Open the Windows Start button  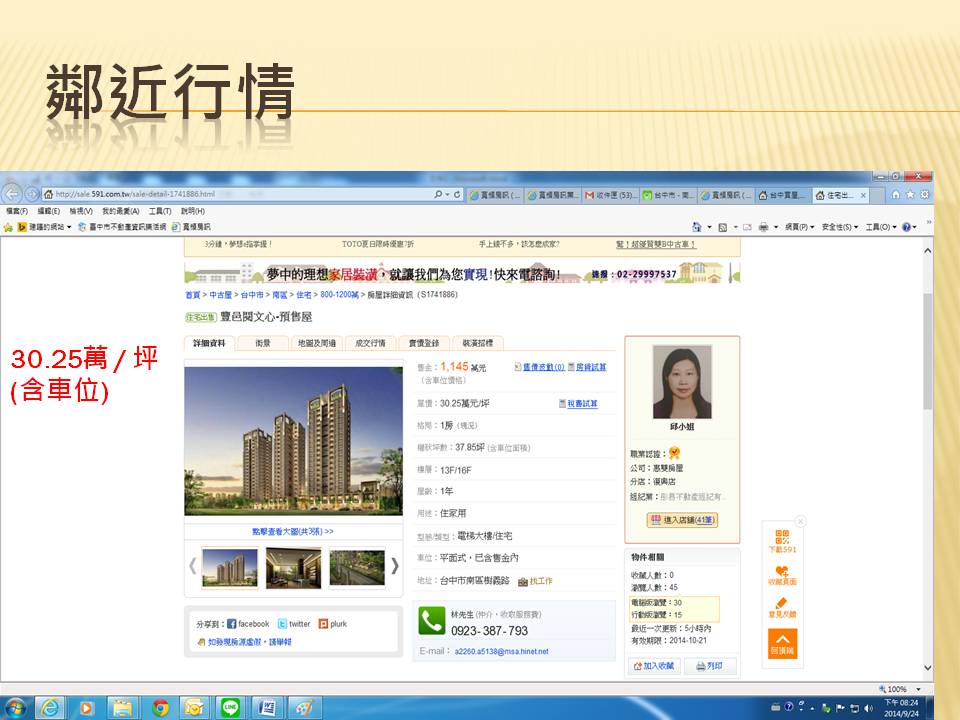15,708
